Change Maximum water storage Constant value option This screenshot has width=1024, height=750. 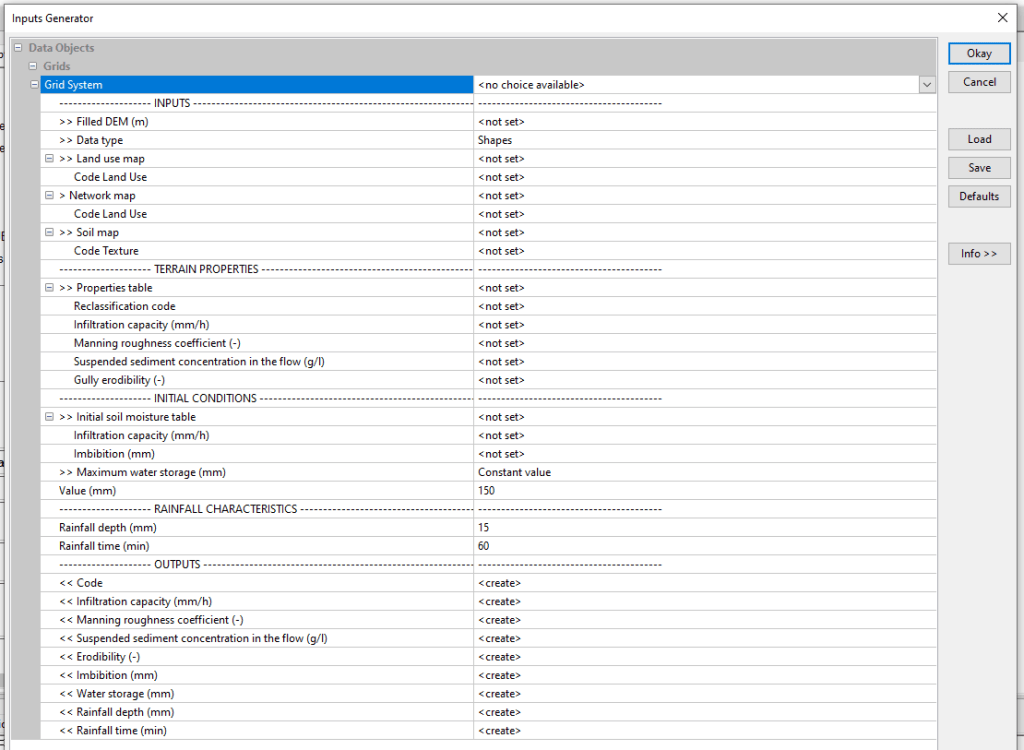705,472
